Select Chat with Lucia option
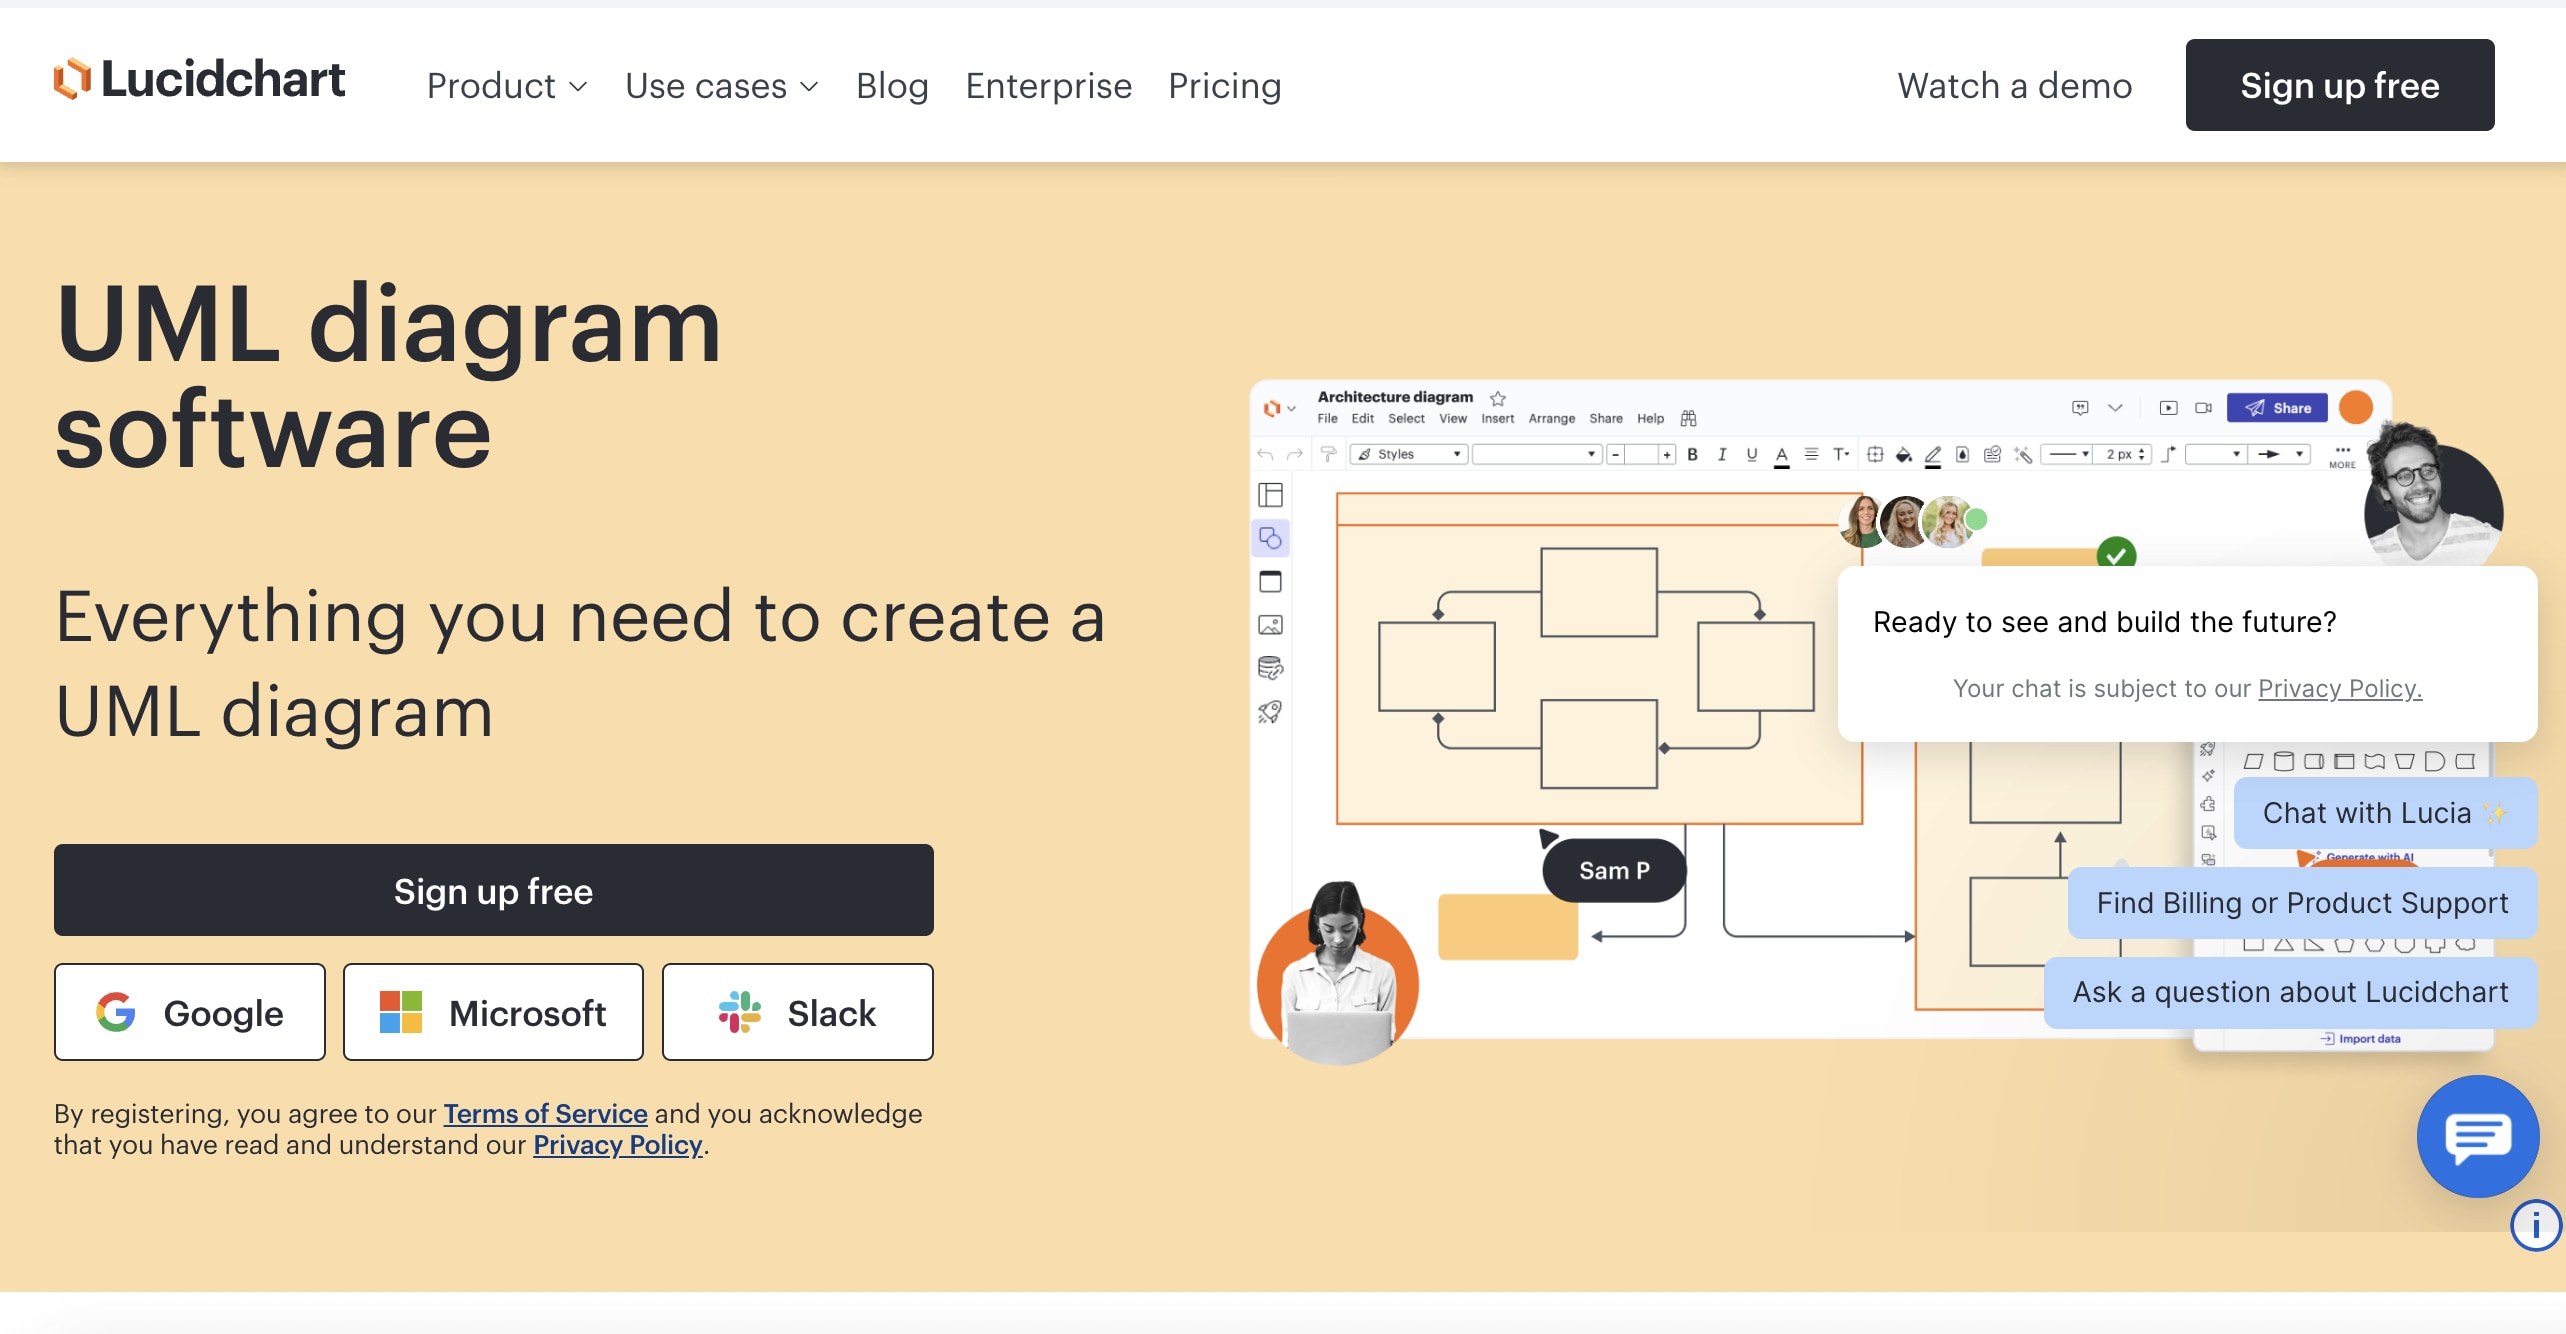The width and height of the screenshot is (2566, 1334). pos(2384,813)
